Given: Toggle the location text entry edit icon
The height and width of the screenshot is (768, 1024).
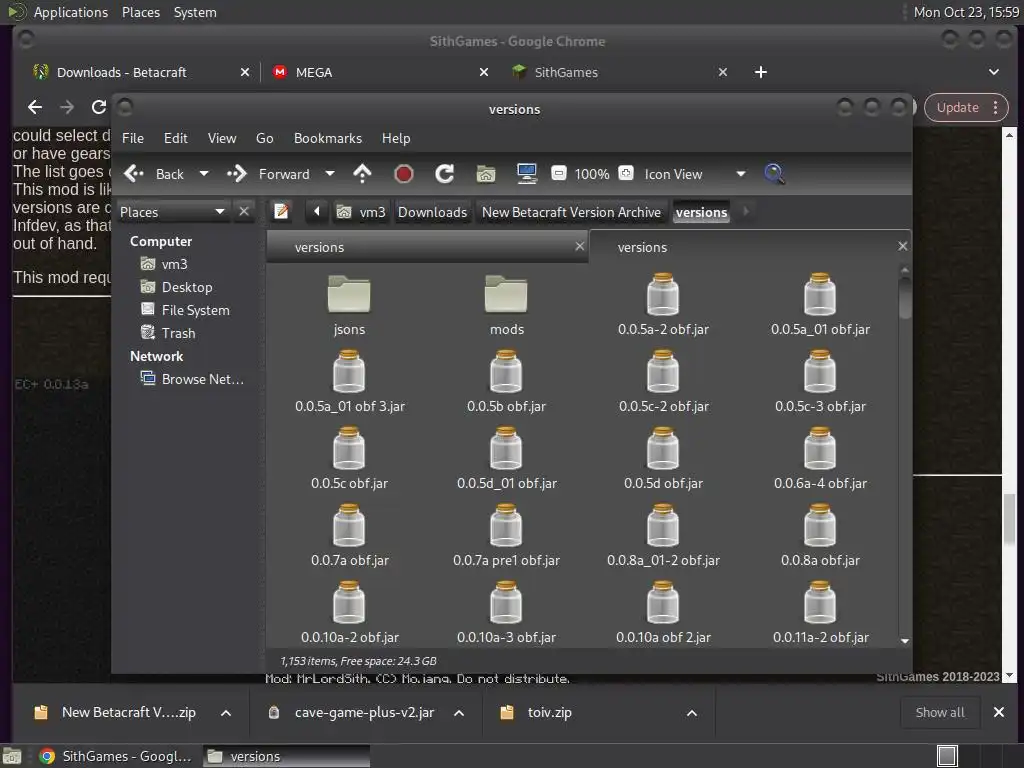Looking at the screenshot, I should pyautogui.click(x=282, y=212).
